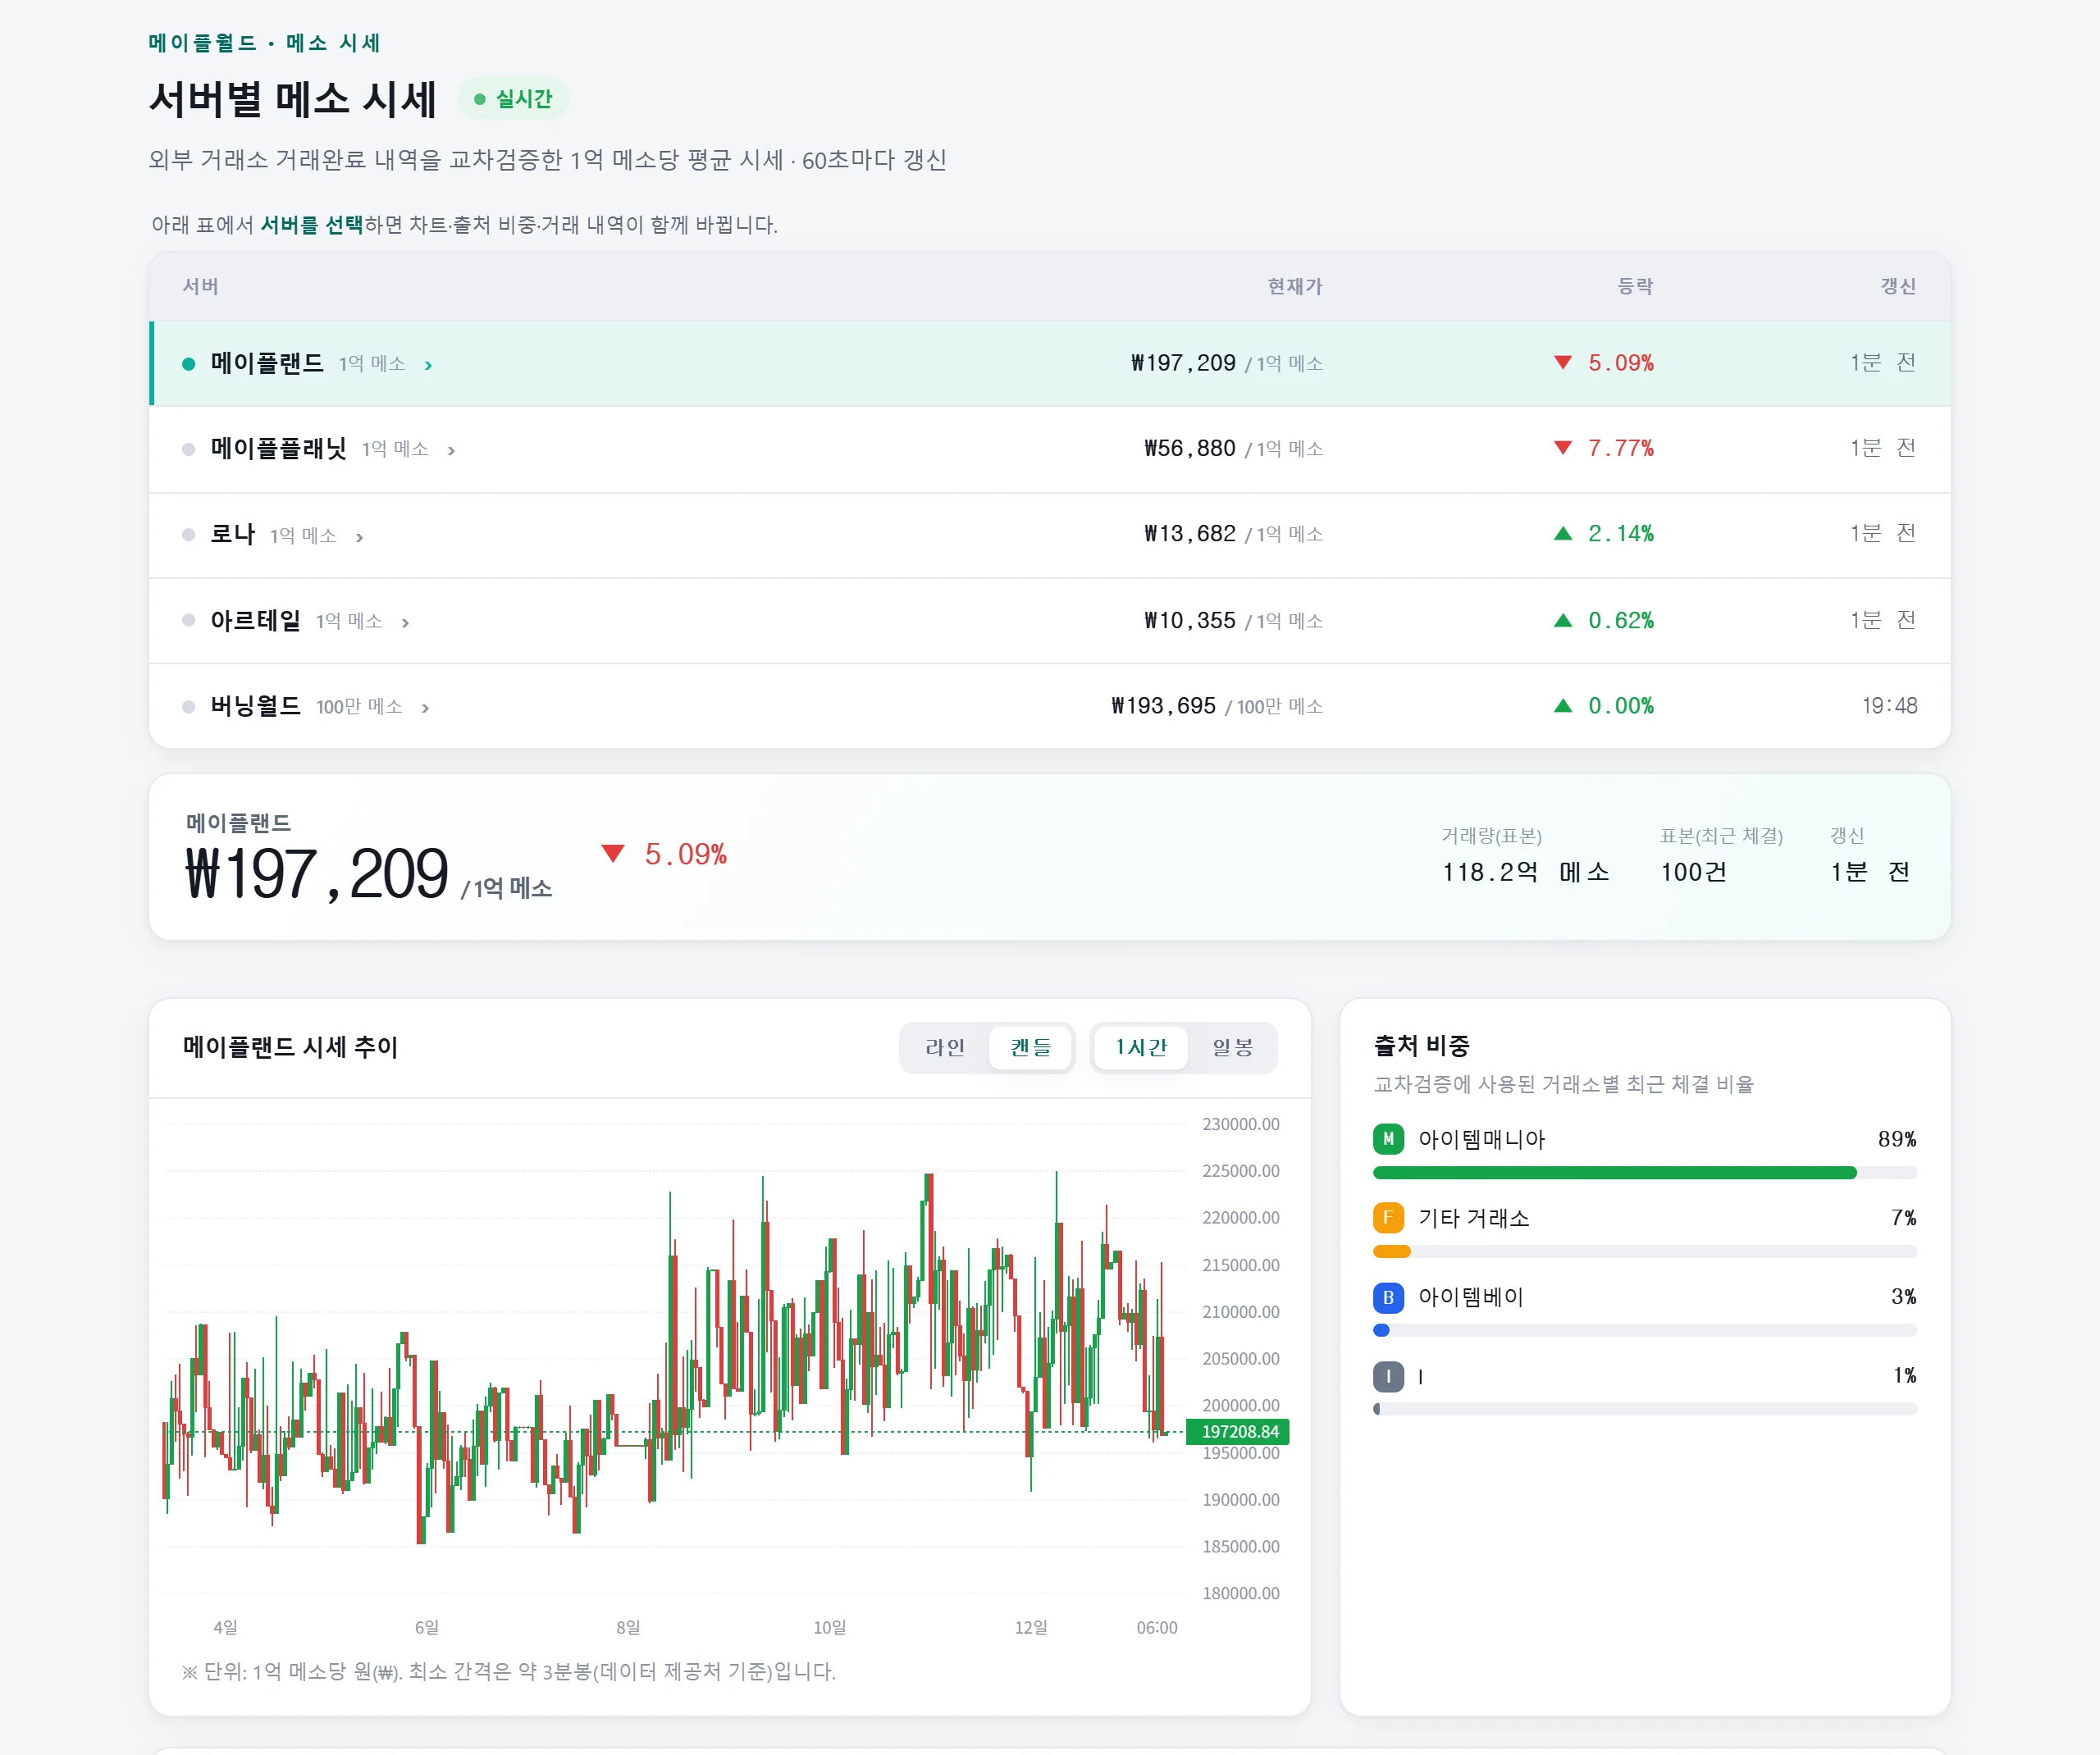Expand the 아르테일 row chevron
Image resolution: width=2100 pixels, height=1755 pixels.
click(405, 622)
